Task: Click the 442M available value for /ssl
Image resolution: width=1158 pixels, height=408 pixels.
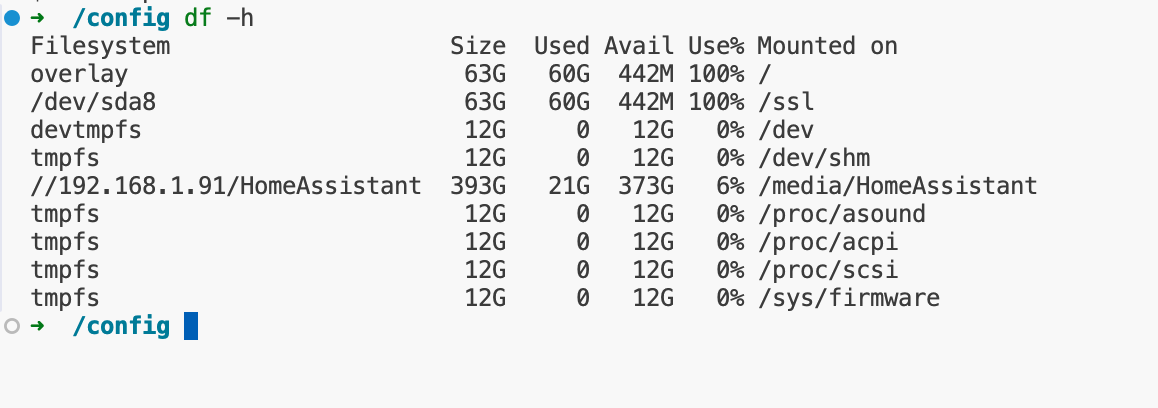Action: [x=646, y=101]
